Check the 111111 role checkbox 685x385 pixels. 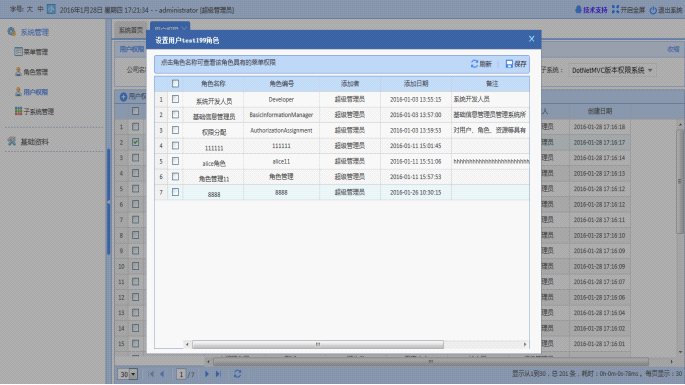[175, 146]
